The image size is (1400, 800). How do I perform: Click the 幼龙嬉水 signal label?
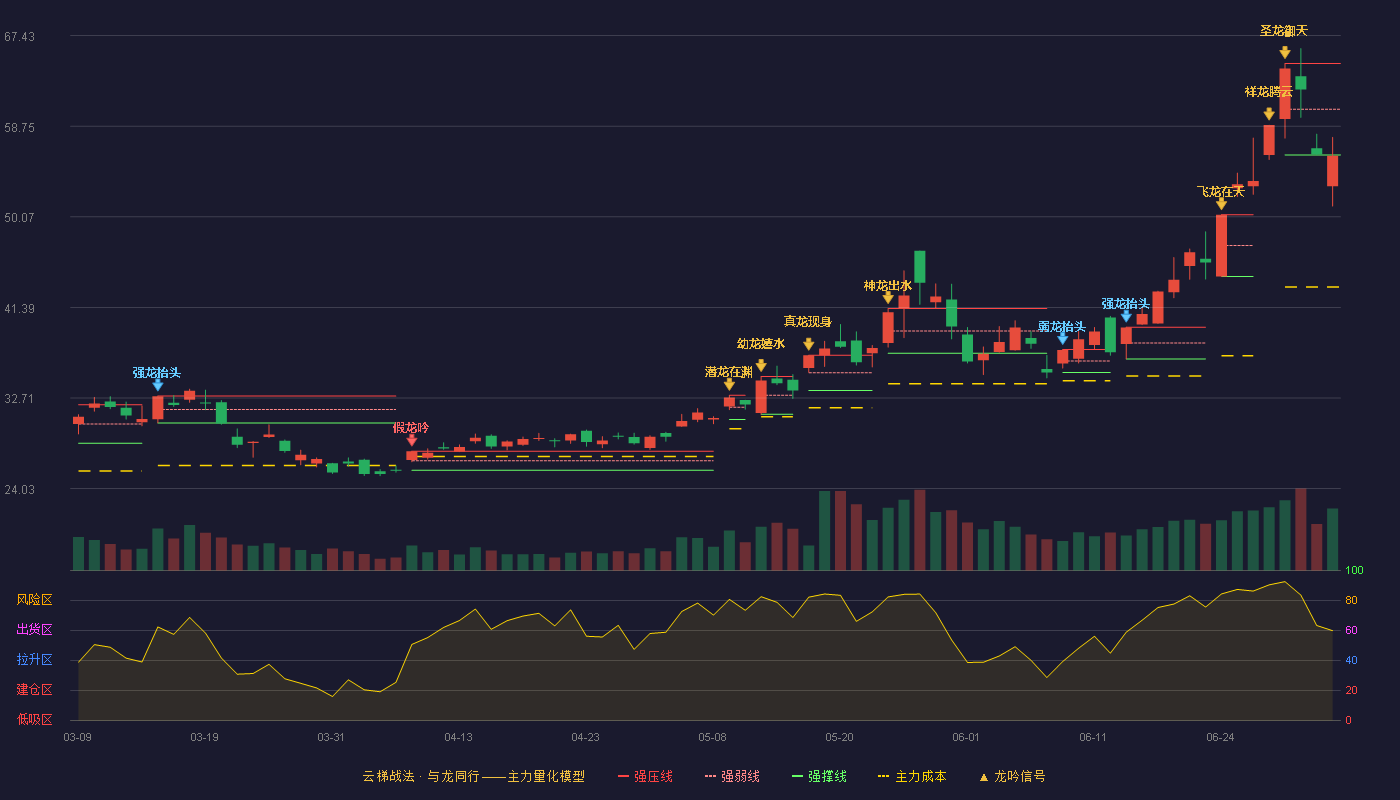click(x=761, y=344)
